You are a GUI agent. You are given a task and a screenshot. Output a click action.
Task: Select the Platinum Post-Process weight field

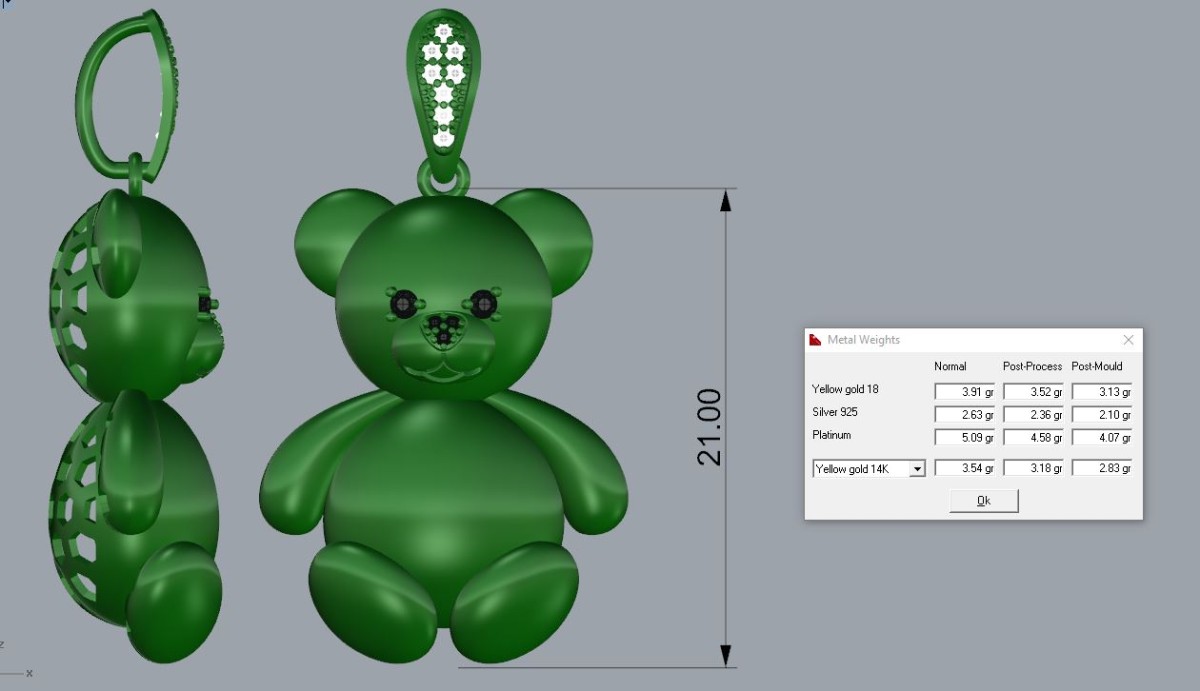tap(1033, 438)
